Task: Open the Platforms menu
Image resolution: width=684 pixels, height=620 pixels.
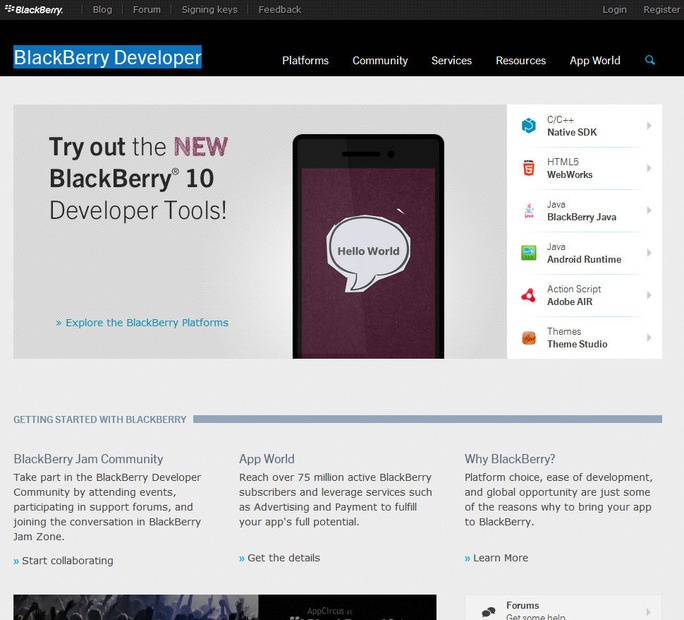Action: point(305,60)
